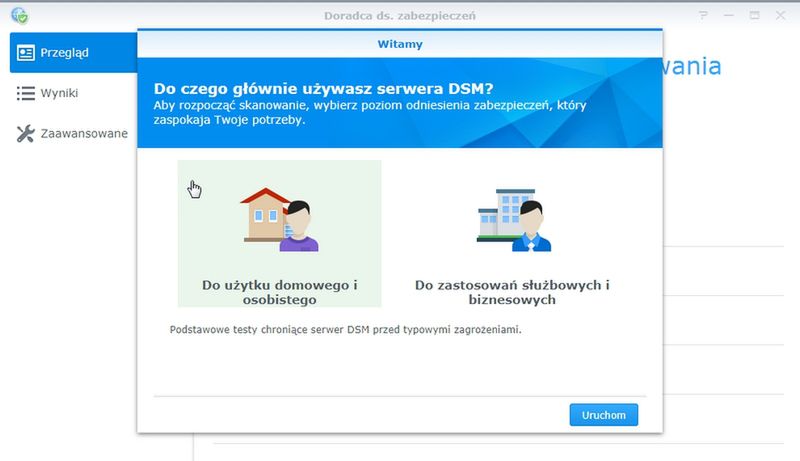Choose "Do użytku domowego i osobistego" label
This screenshot has width=800, height=461.
pos(280,292)
